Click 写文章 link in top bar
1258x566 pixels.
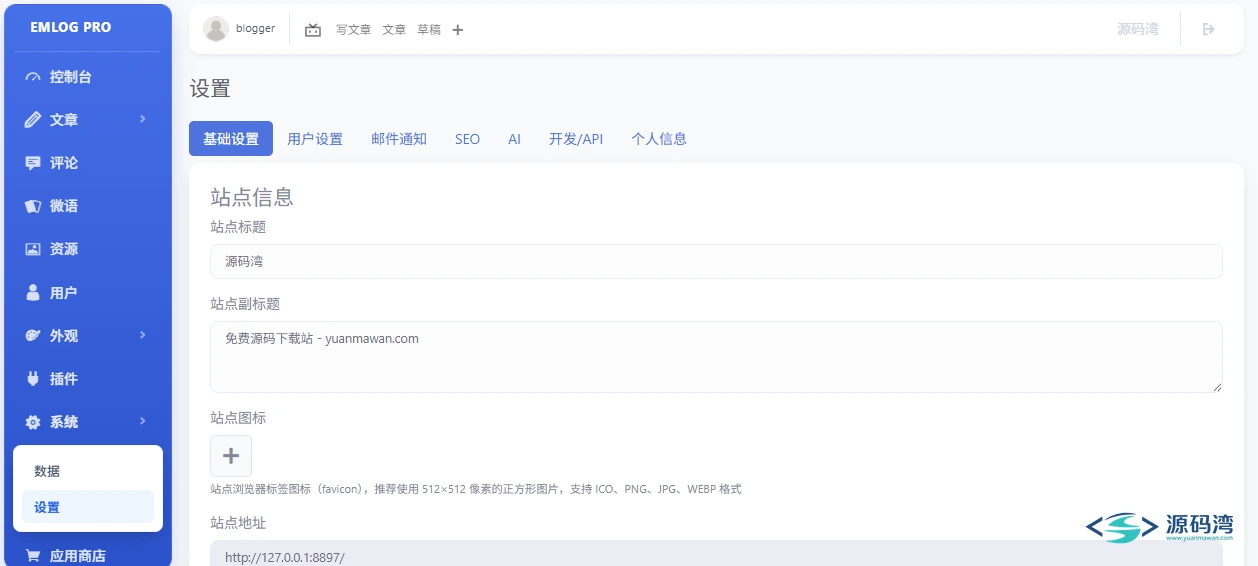[353, 30]
